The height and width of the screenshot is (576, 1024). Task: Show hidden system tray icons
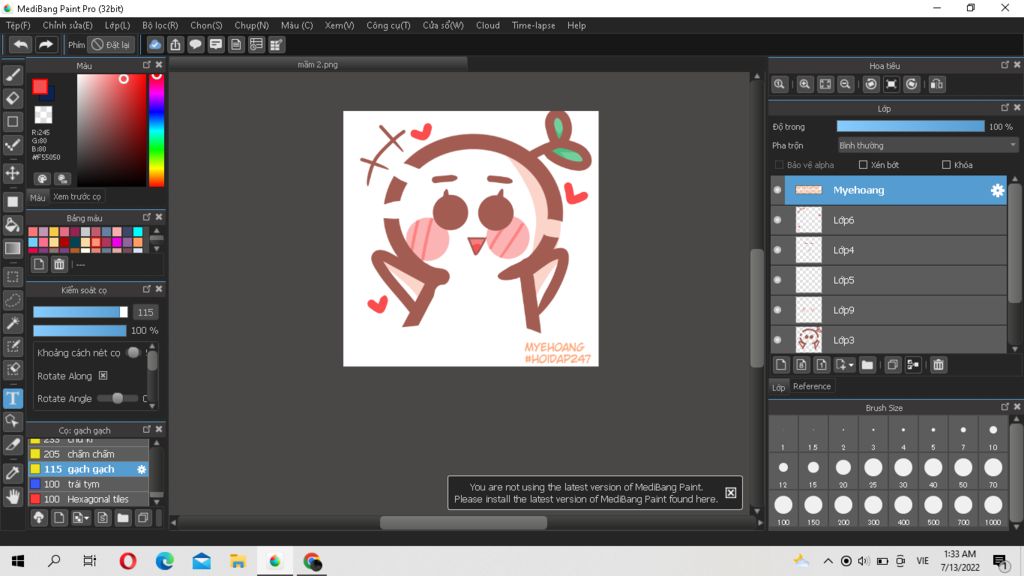(x=827, y=561)
